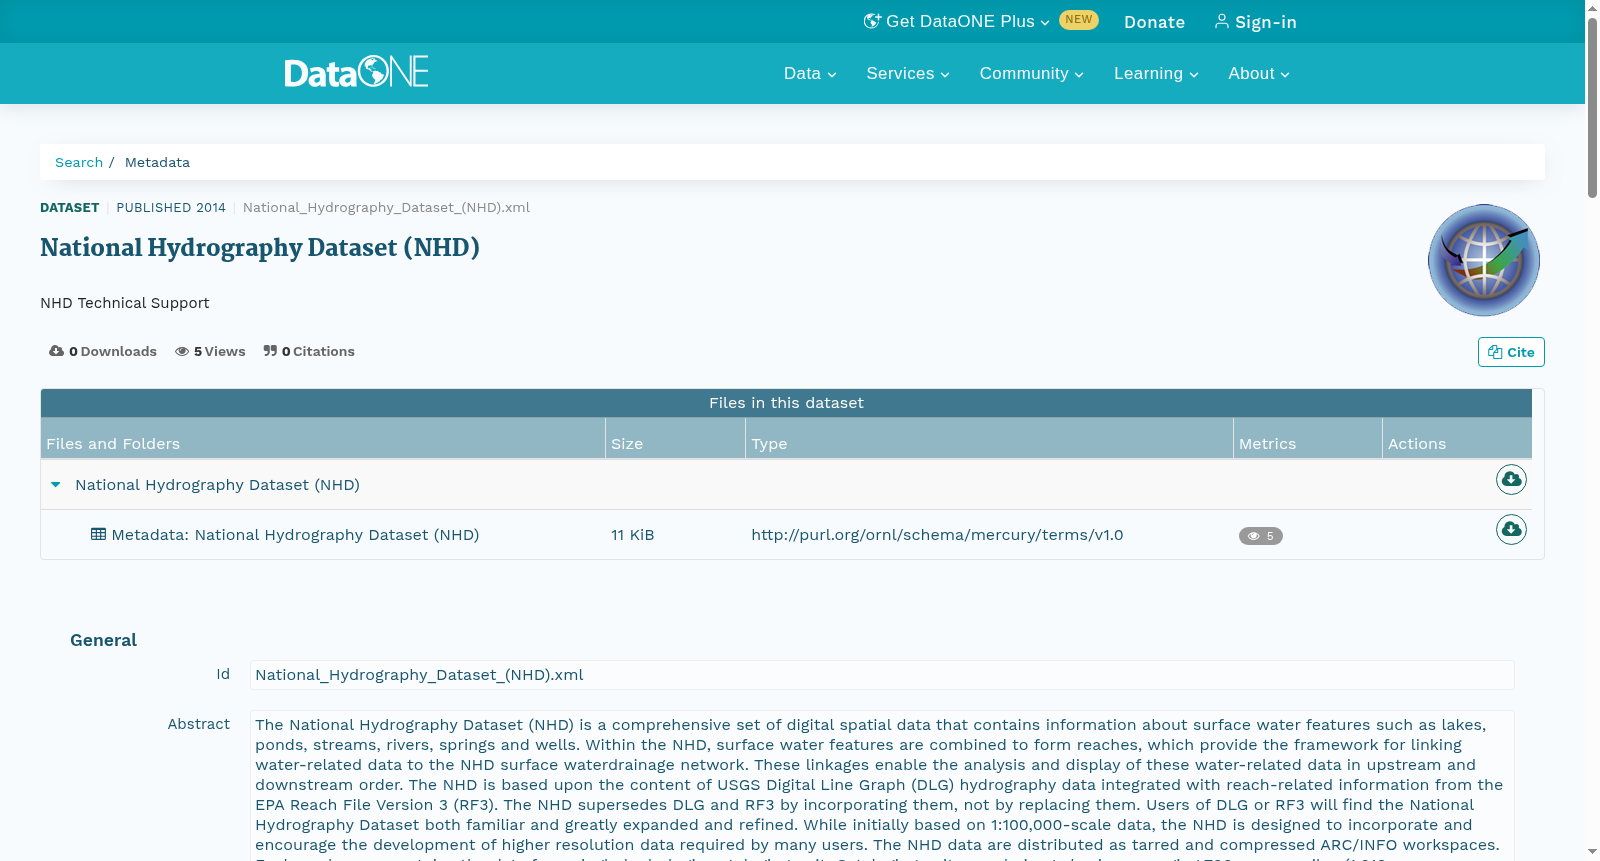The height and width of the screenshot is (861, 1600).
Task: Open the circular globe member node logo
Action: click(1484, 260)
